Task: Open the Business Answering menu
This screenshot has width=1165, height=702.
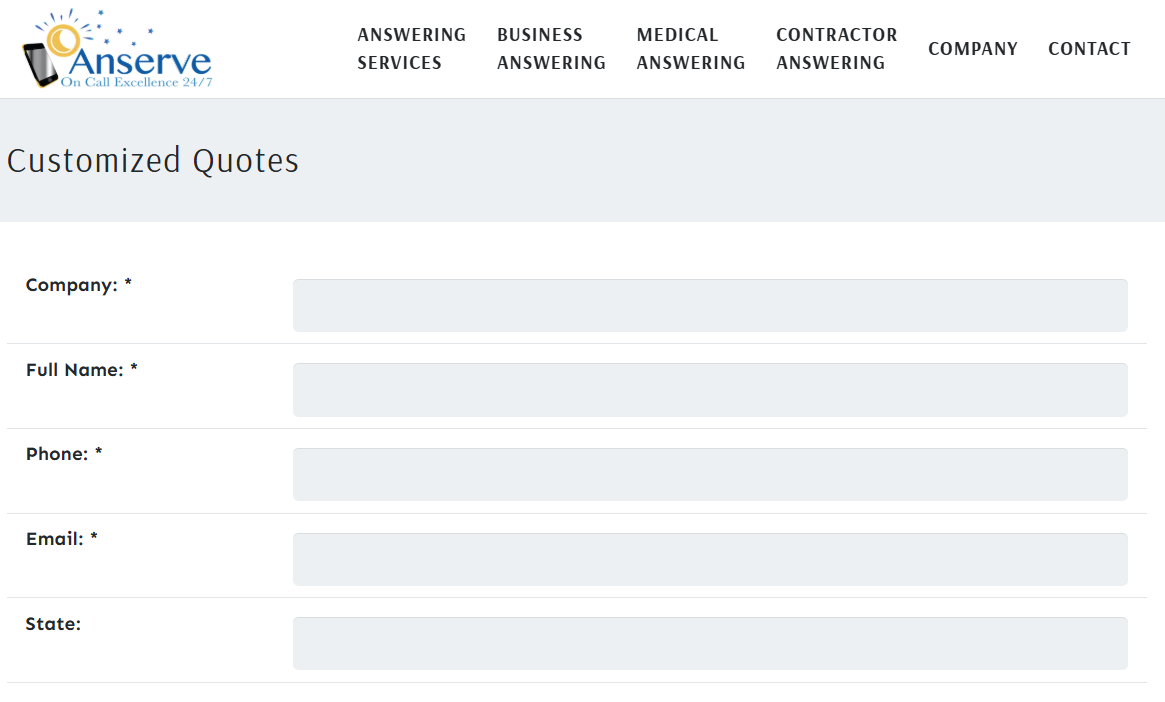Action: click(x=551, y=49)
